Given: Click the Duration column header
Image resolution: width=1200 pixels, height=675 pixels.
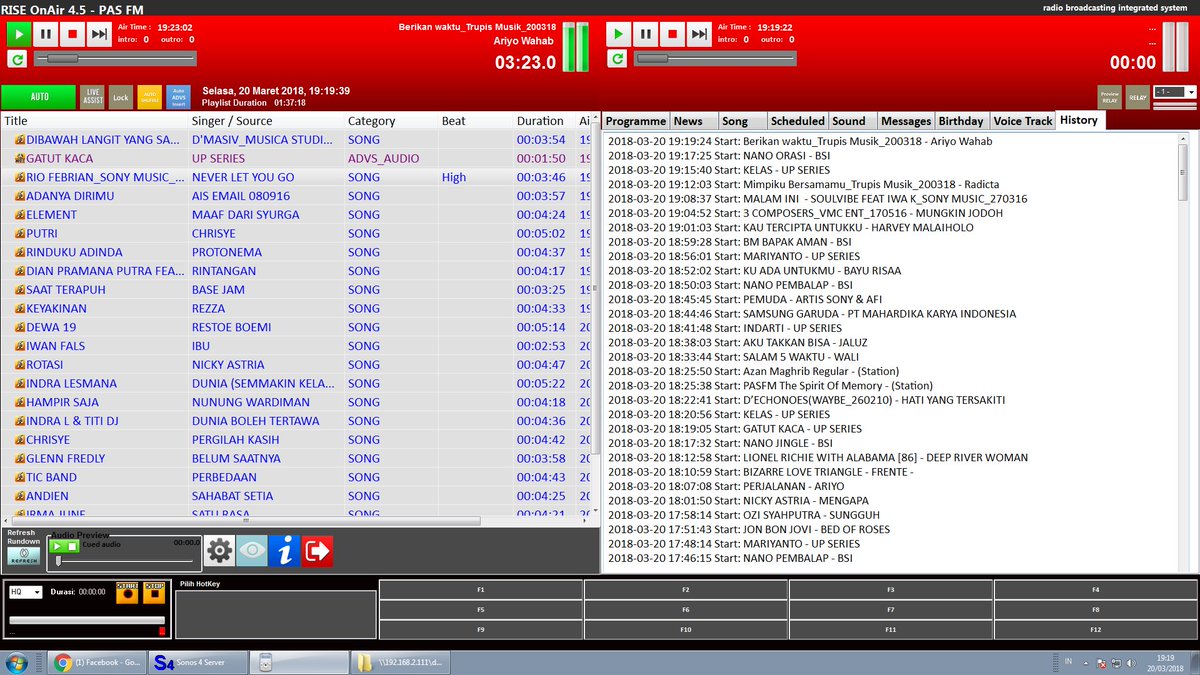Looking at the screenshot, I should click(543, 121).
